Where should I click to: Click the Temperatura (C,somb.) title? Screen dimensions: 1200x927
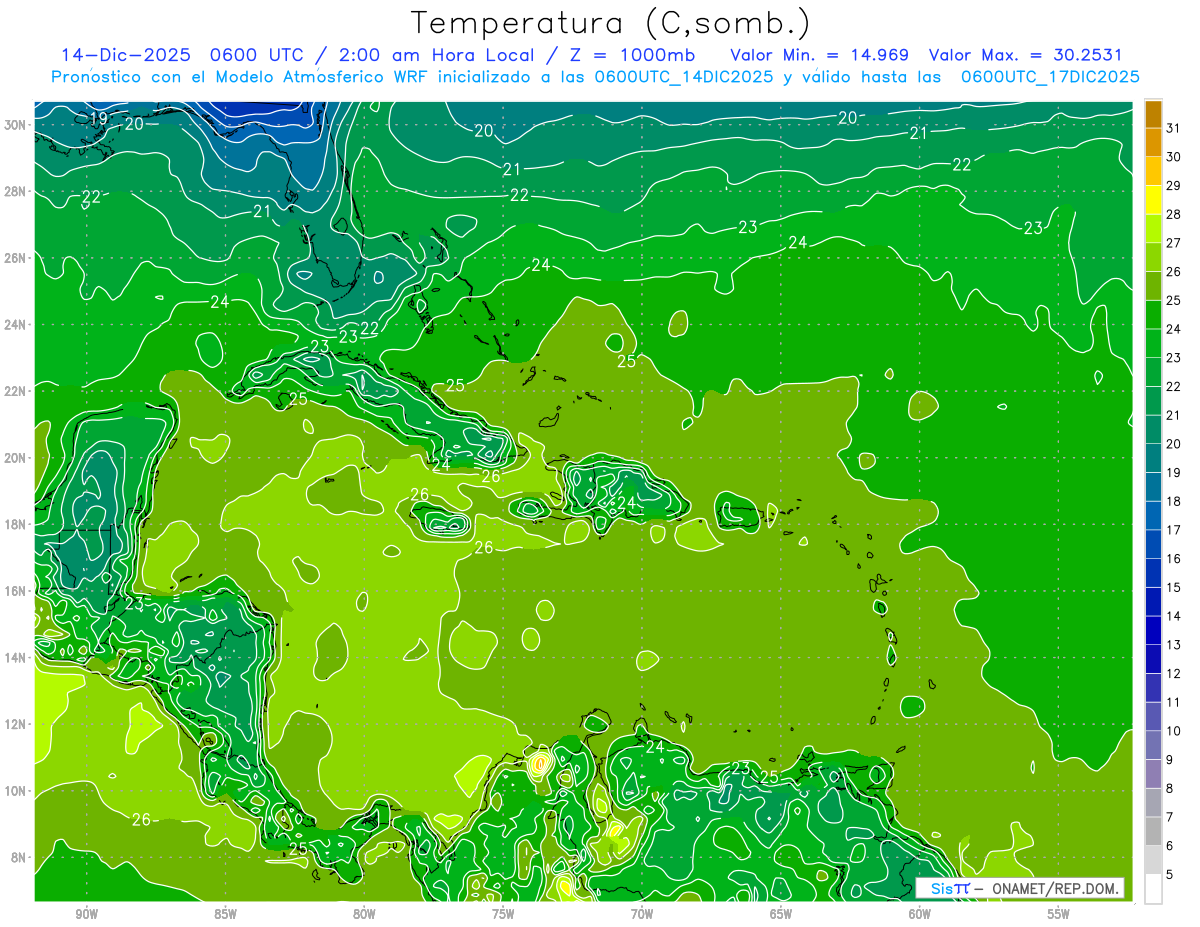pos(610,24)
